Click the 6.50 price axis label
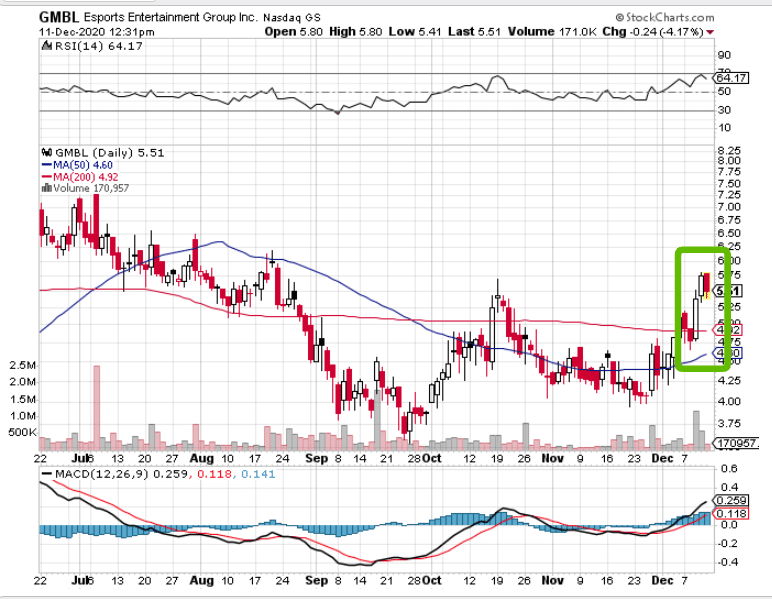Image resolution: width=772 pixels, height=599 pixels. click(x=729, y=233)
